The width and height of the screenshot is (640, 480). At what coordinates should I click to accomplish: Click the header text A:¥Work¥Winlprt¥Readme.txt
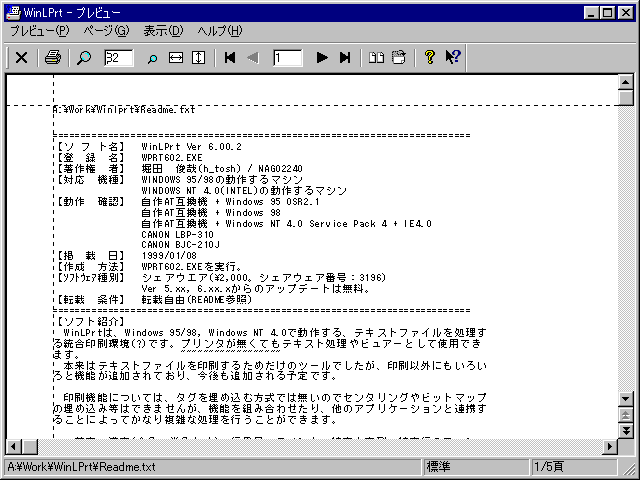click(x=124, y=109)
